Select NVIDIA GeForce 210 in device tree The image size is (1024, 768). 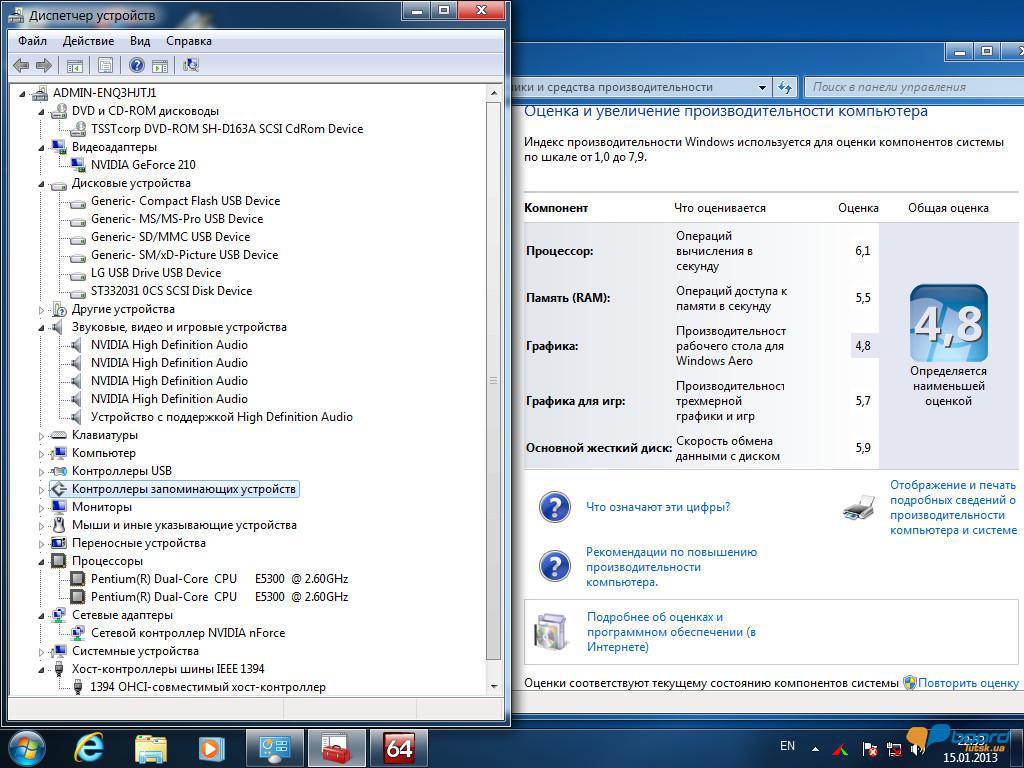click(143, 165)
